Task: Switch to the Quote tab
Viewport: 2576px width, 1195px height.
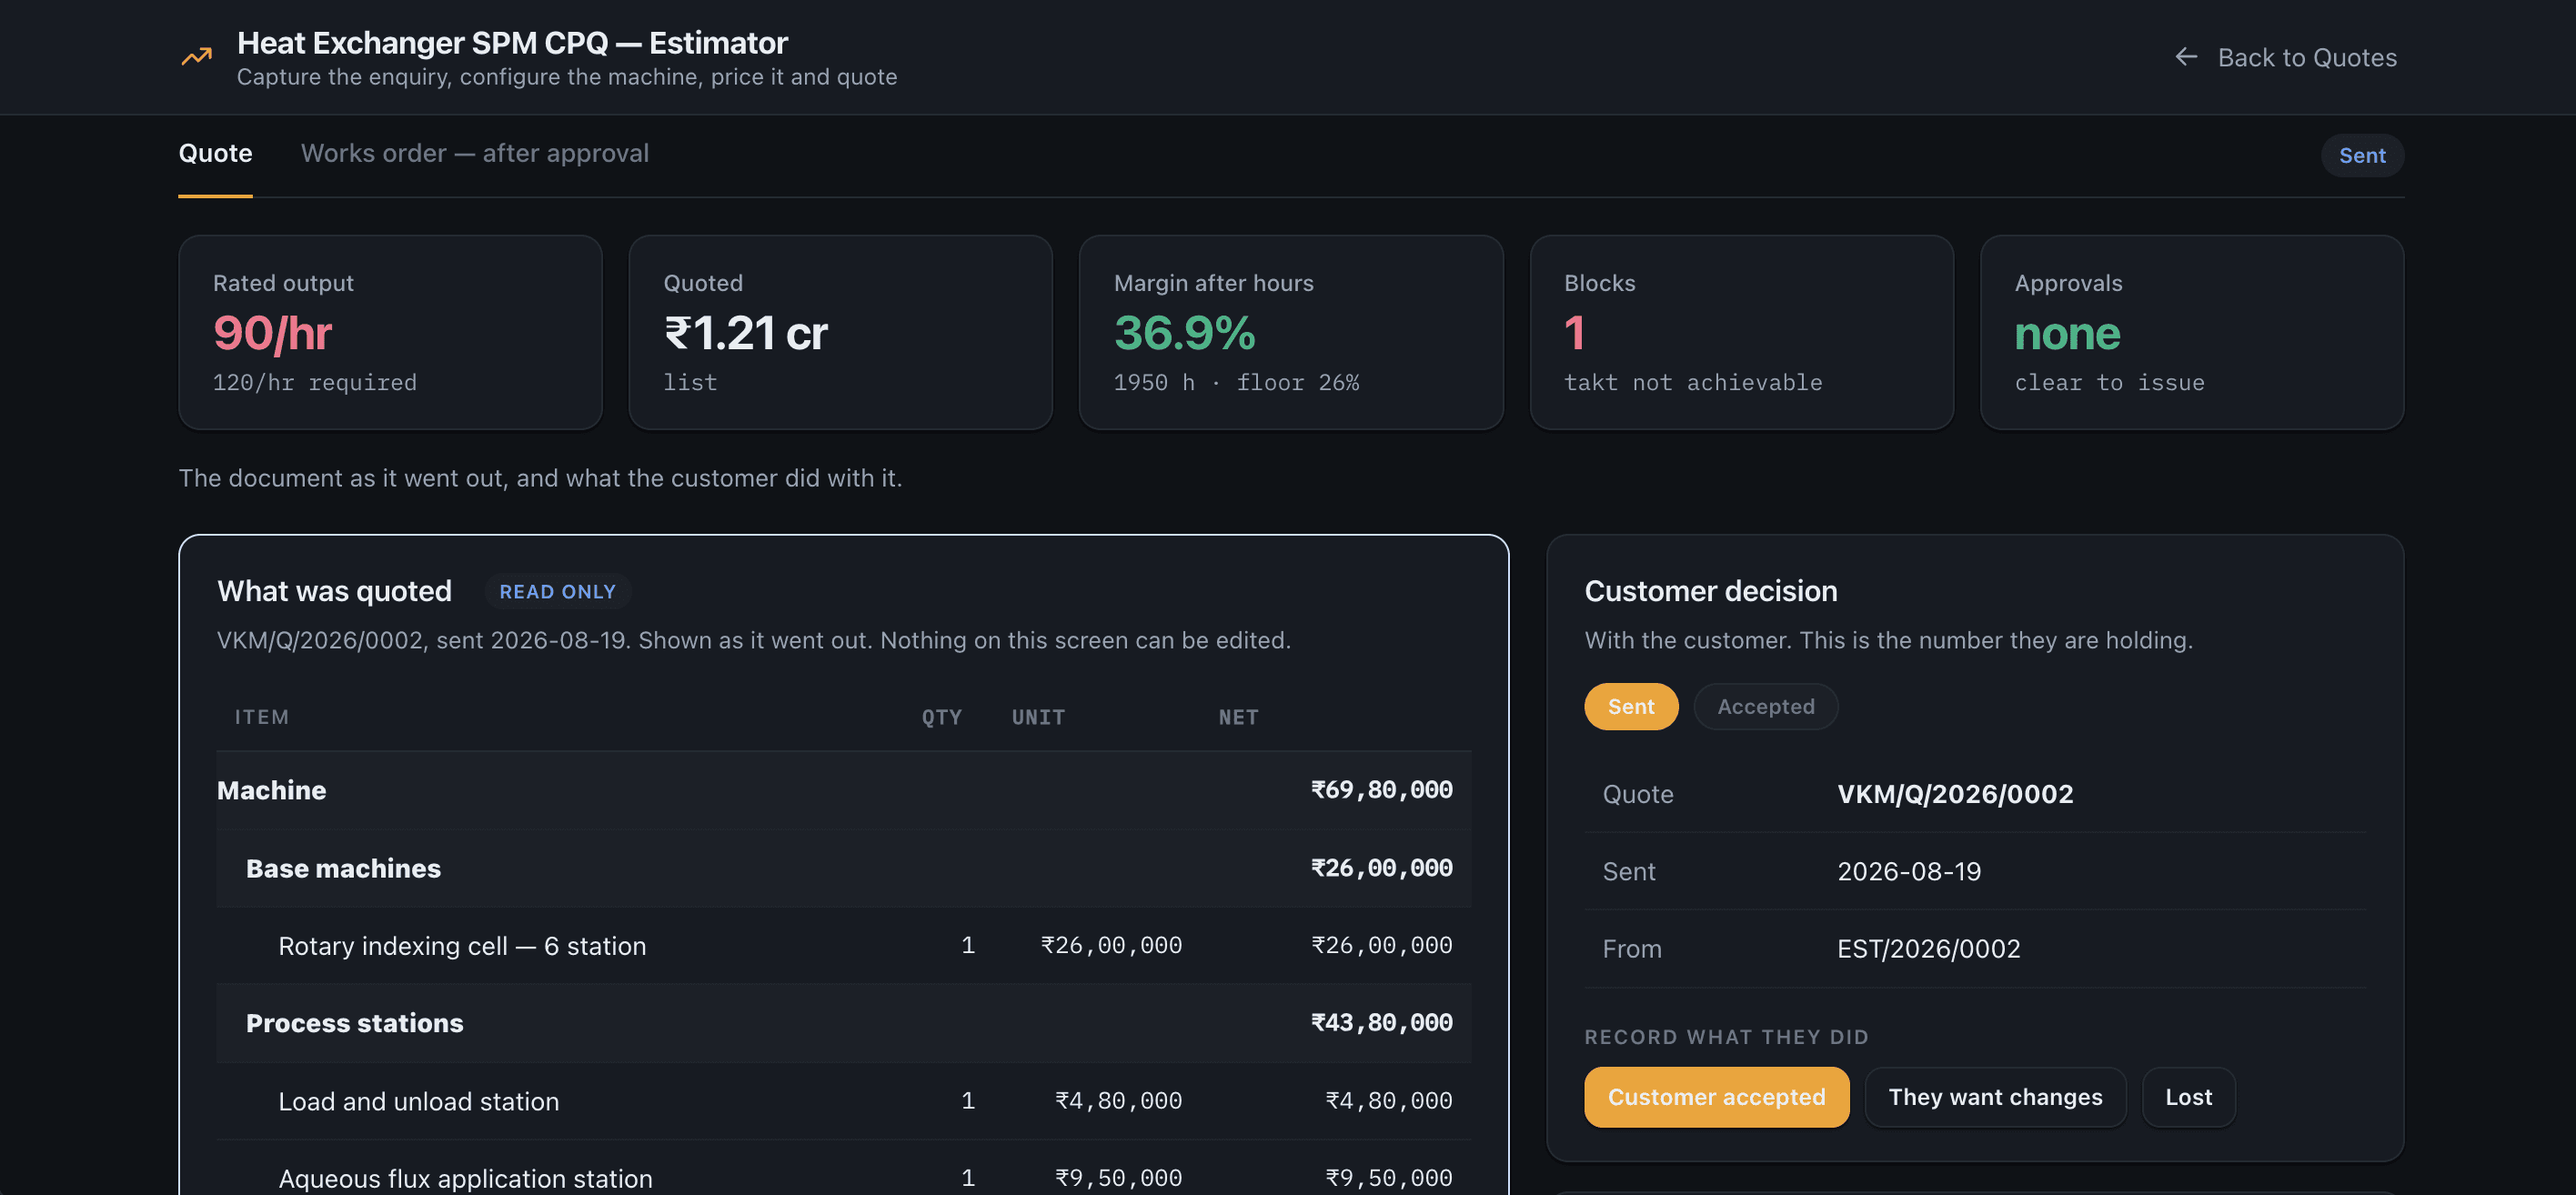Action: 215,153
